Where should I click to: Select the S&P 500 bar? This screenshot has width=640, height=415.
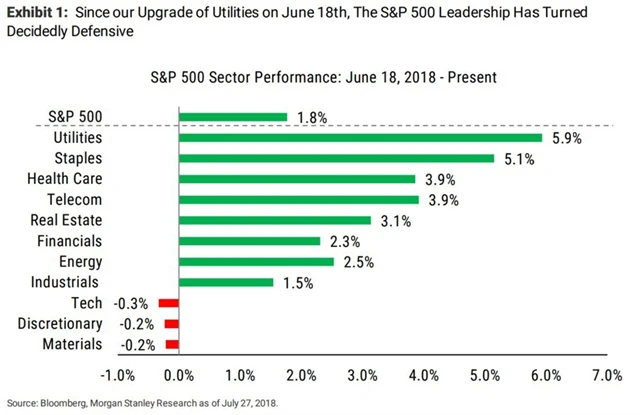point(233,117)
